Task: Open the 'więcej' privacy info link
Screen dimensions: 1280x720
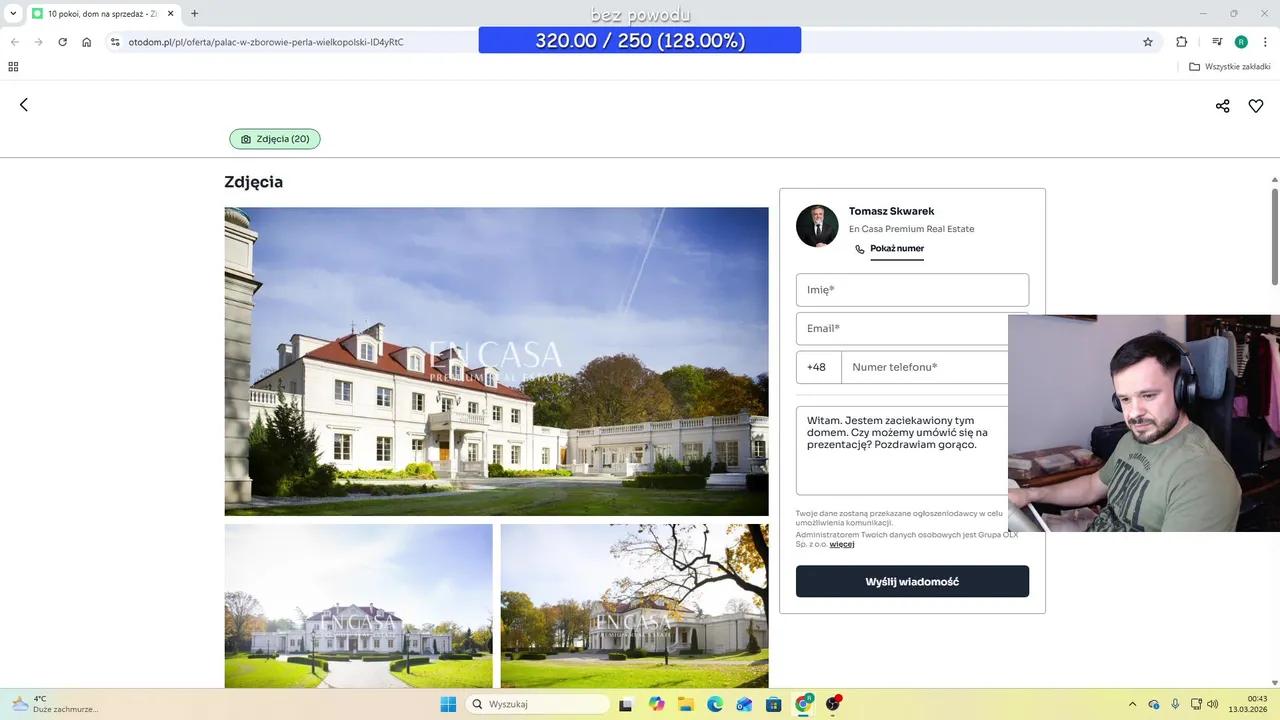Action: pyautogui.click(x=842, y=544)
